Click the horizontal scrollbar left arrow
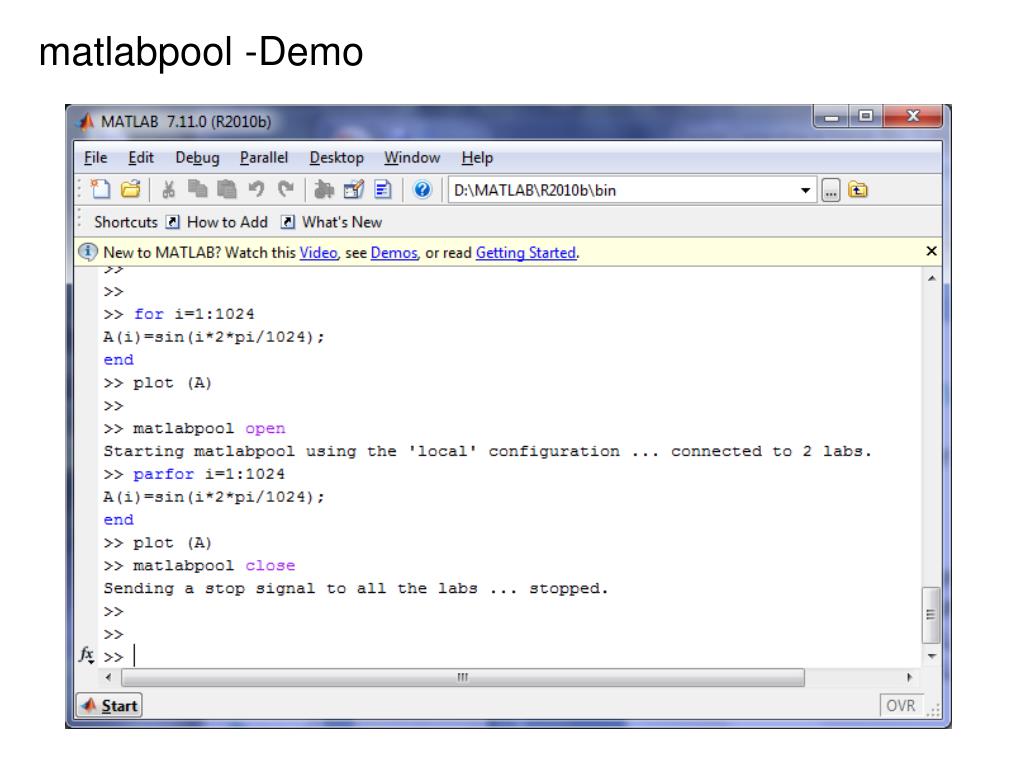Image resolution: width=1024 pixels, height=768 pixels. [108, 677]
